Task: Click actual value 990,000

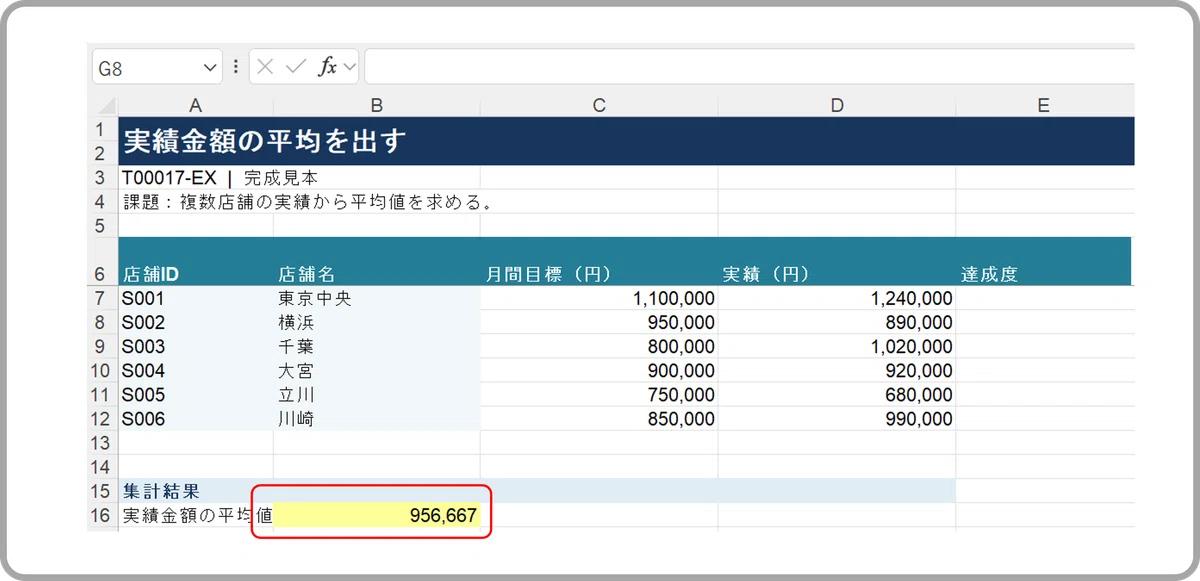Action: coord(837,419)
